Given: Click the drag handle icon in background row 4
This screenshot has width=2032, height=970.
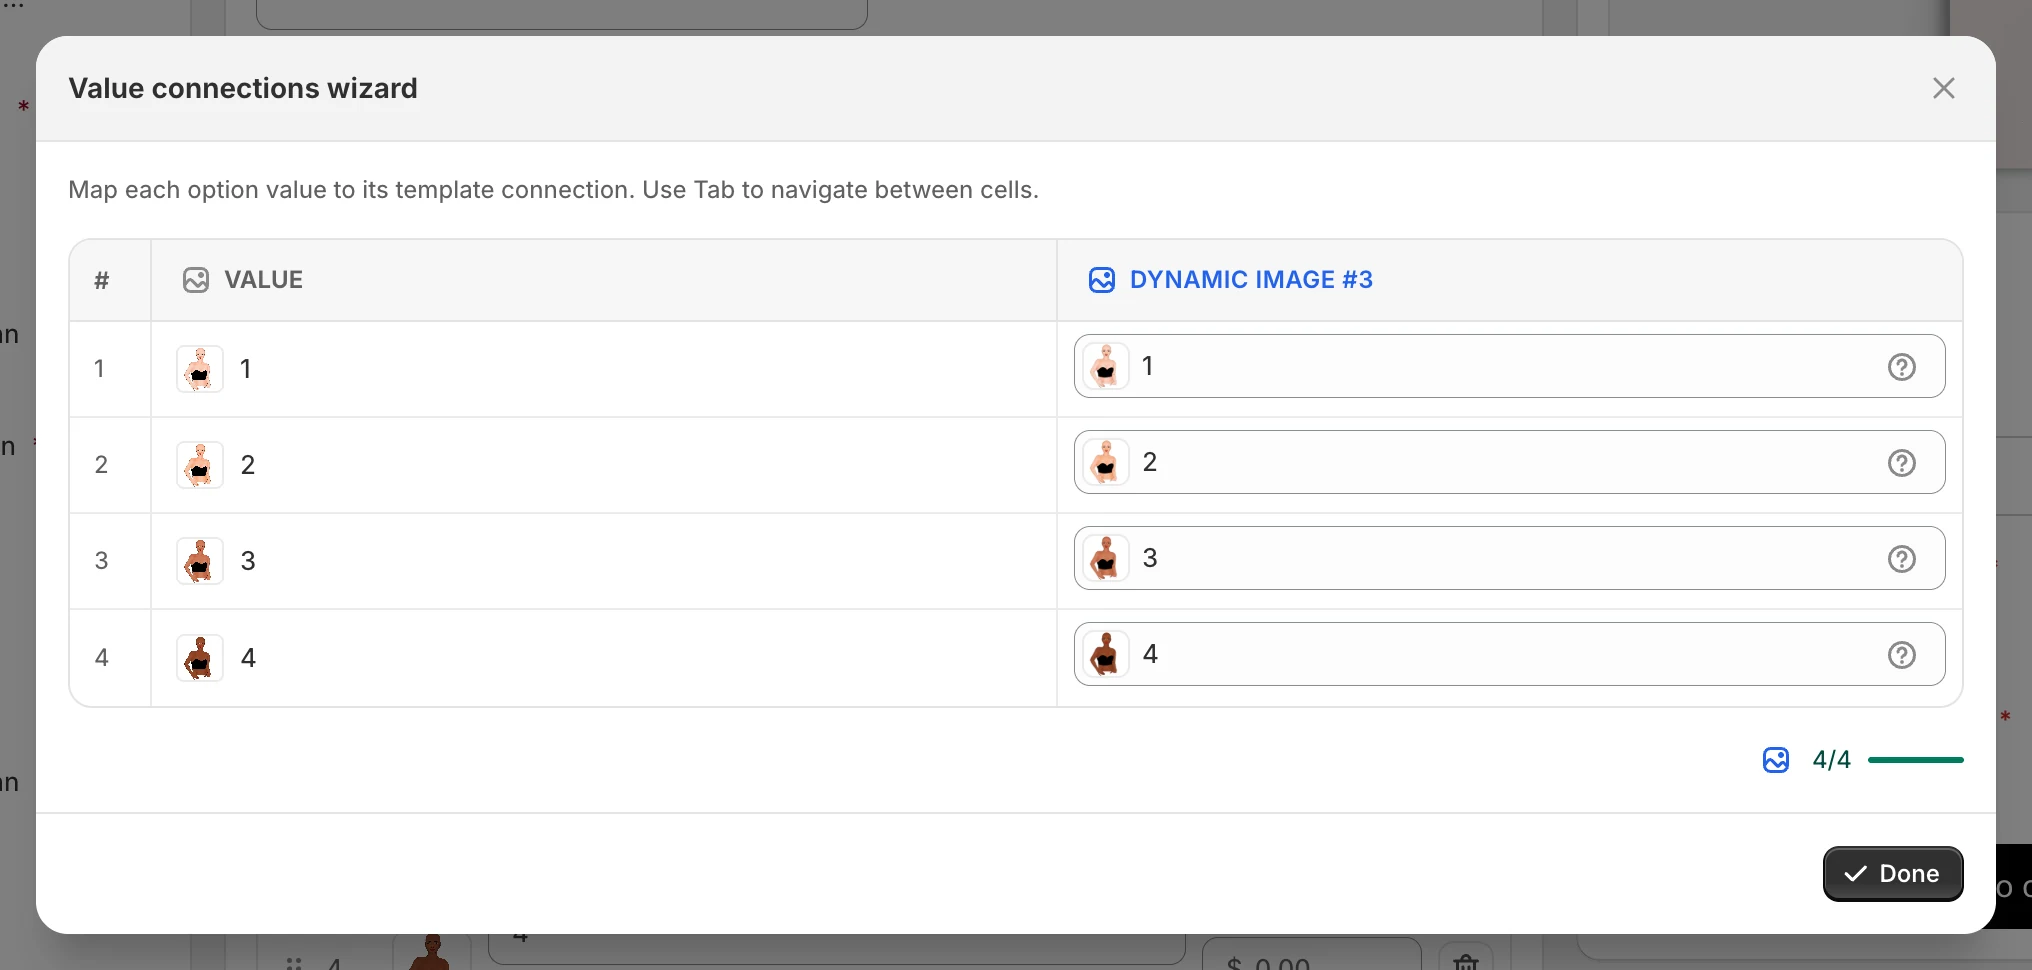Looking at the screenshot, I should 294,963.
